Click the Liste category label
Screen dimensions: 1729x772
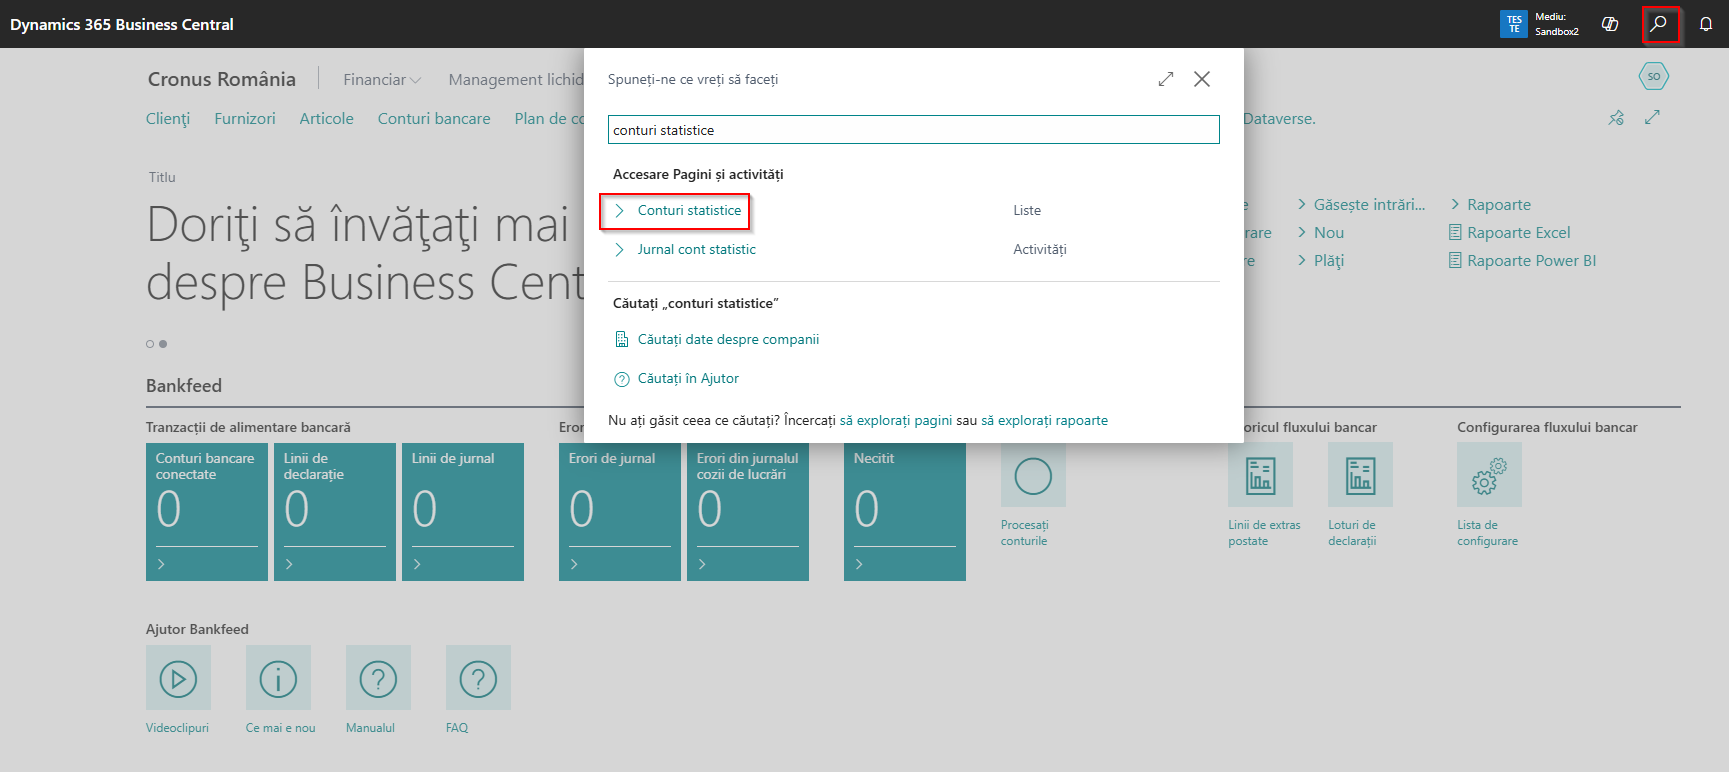(1027, 210)
